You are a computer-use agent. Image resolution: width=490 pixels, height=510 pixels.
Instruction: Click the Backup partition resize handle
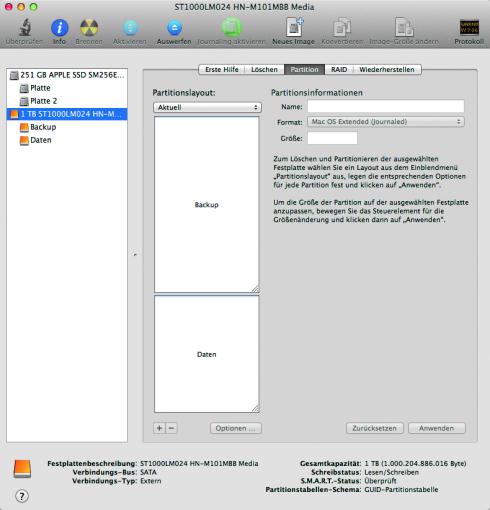tap(255, 289)
